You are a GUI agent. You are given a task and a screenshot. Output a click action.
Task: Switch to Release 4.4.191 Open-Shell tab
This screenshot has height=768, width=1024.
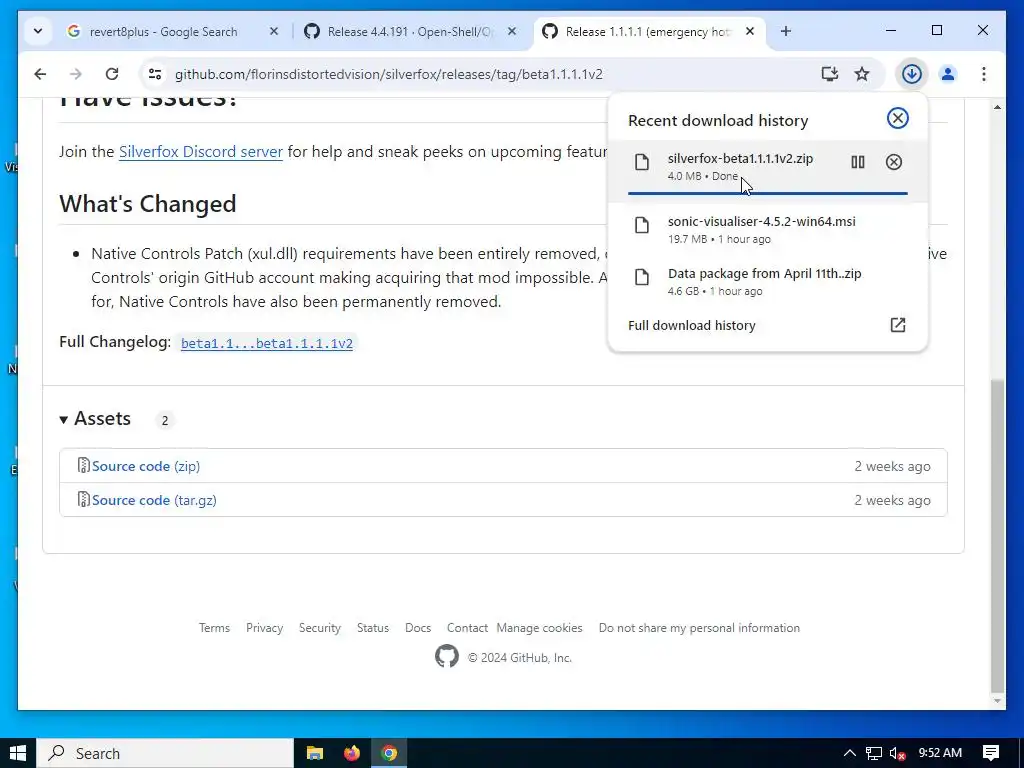click(x=410, y=31)
